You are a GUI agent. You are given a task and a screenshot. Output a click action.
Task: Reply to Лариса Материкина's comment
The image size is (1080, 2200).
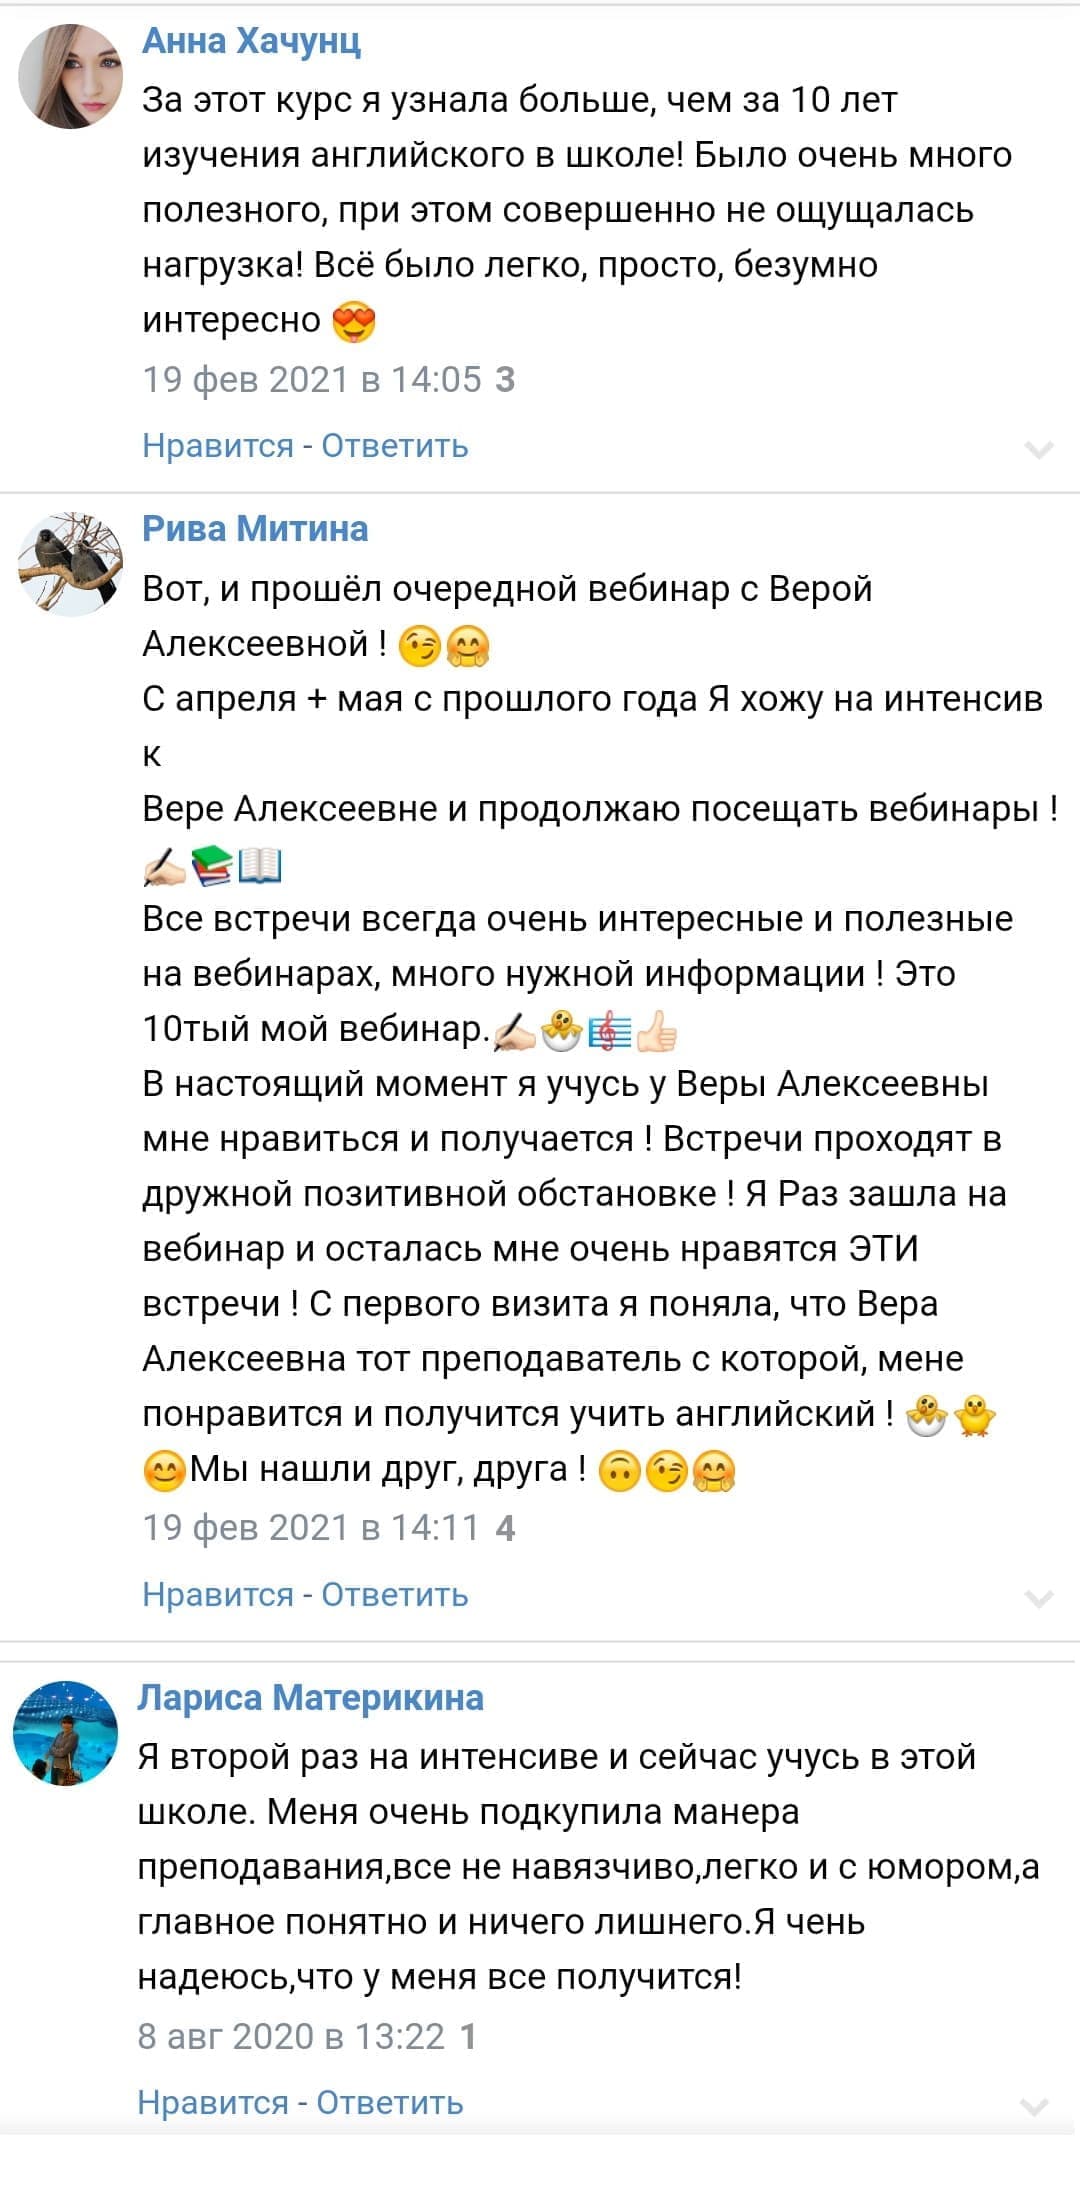390,2103
